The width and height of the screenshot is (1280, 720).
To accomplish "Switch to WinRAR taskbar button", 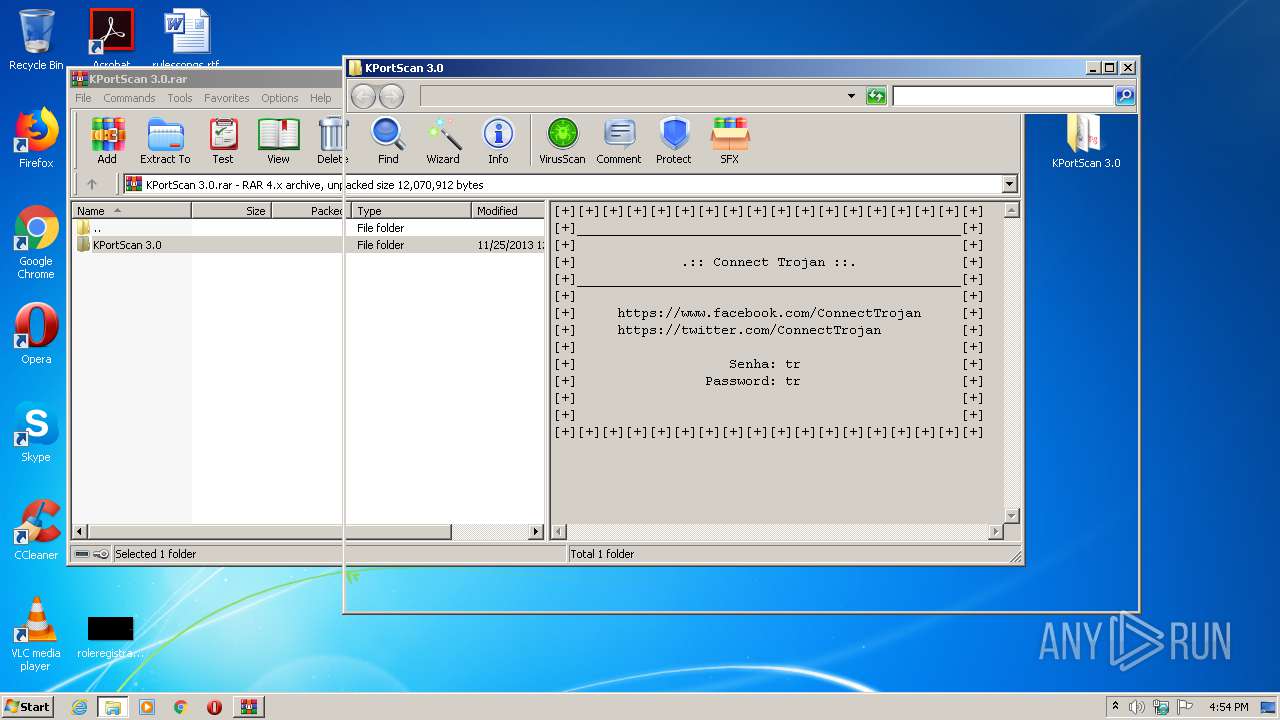I will click(x=249, y=707).
